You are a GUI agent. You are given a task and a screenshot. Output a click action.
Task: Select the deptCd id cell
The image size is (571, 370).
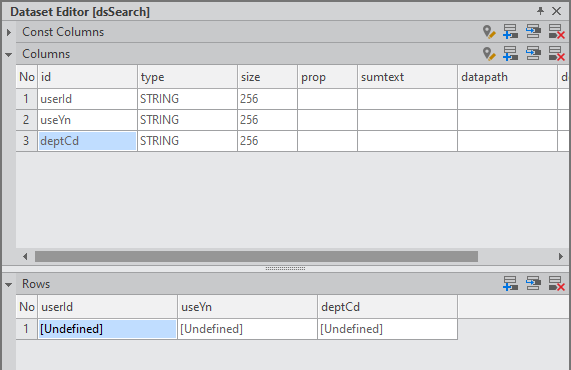pyautogui.click(x=87, y=141)
